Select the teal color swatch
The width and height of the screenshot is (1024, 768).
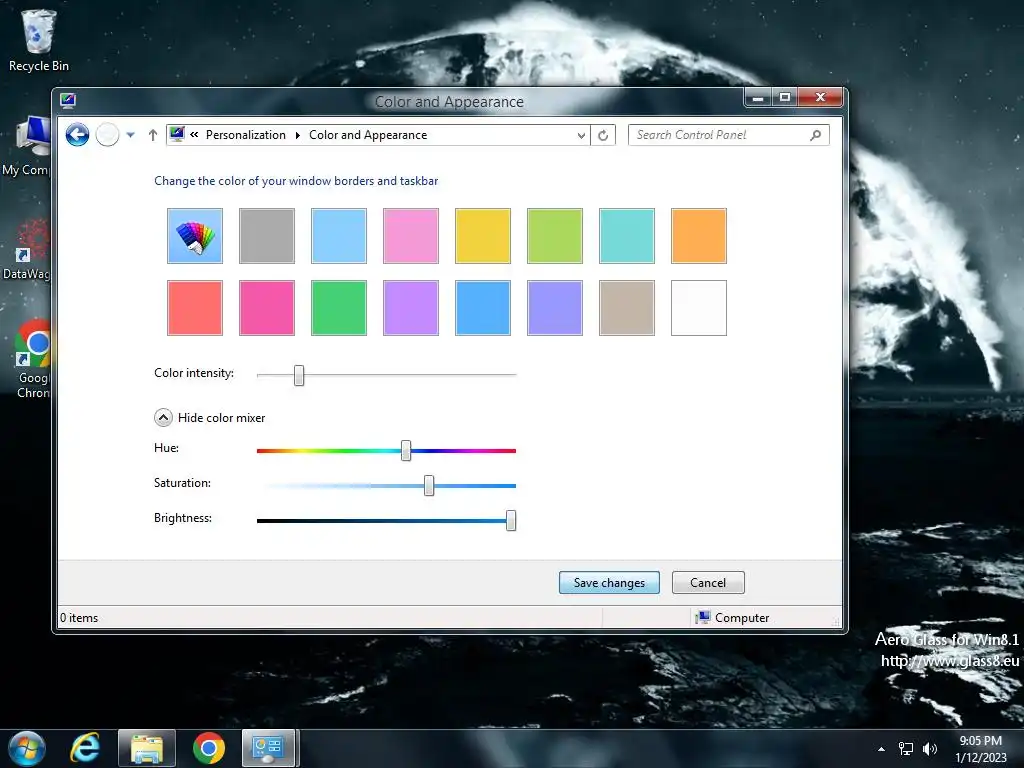[627, 236]
